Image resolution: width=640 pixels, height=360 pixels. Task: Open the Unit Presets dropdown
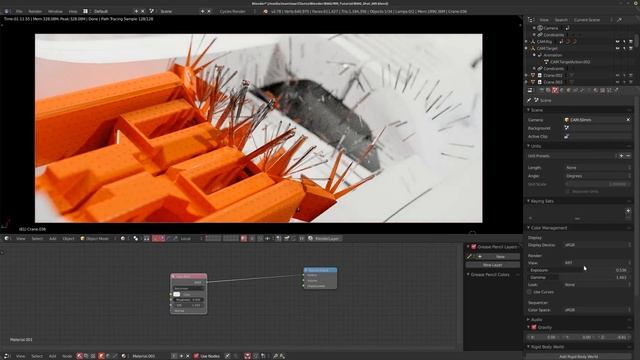(x=572, y=156)
